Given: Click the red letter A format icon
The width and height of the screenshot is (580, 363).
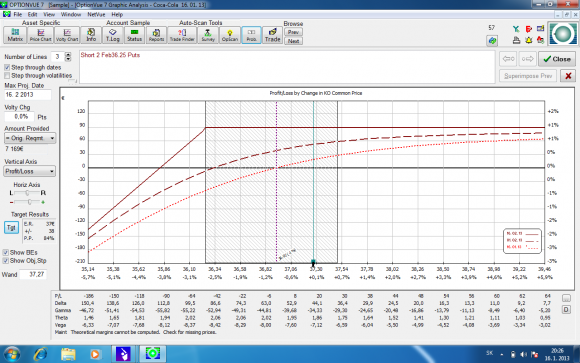Looking at the screenshot, I should [x=540, y=40].
